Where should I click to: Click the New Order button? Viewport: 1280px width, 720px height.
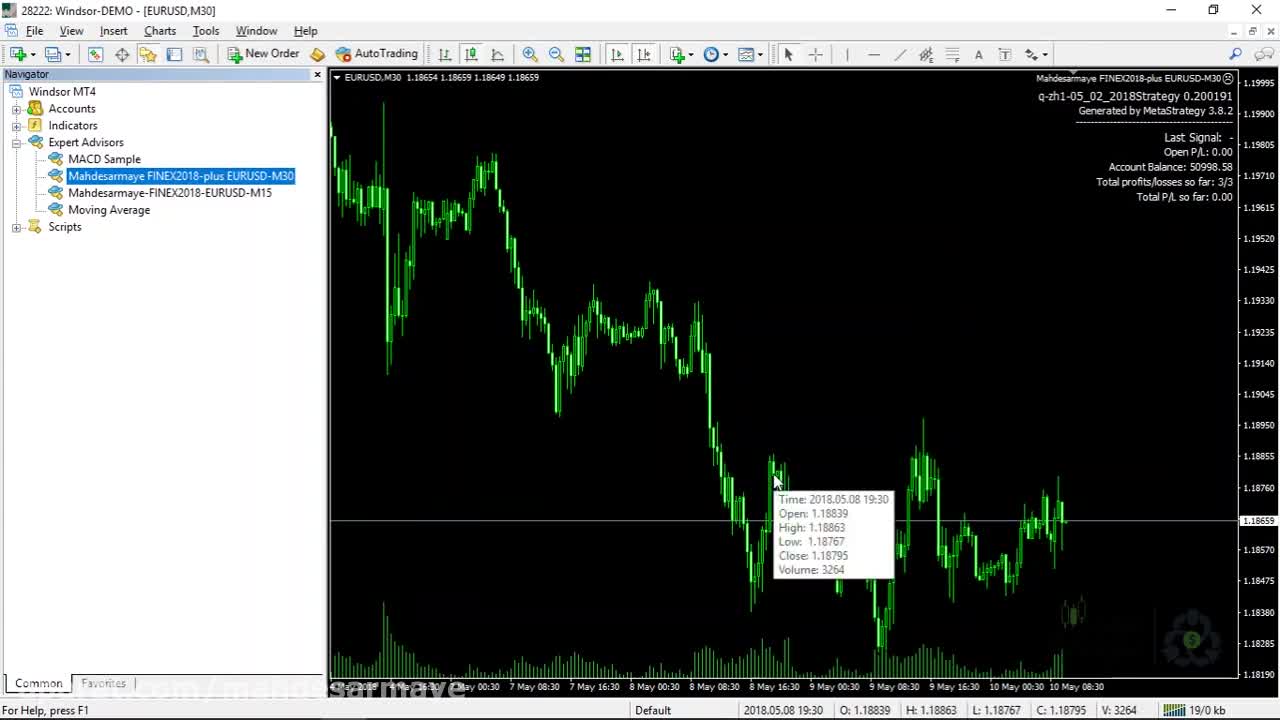point(263,54)
